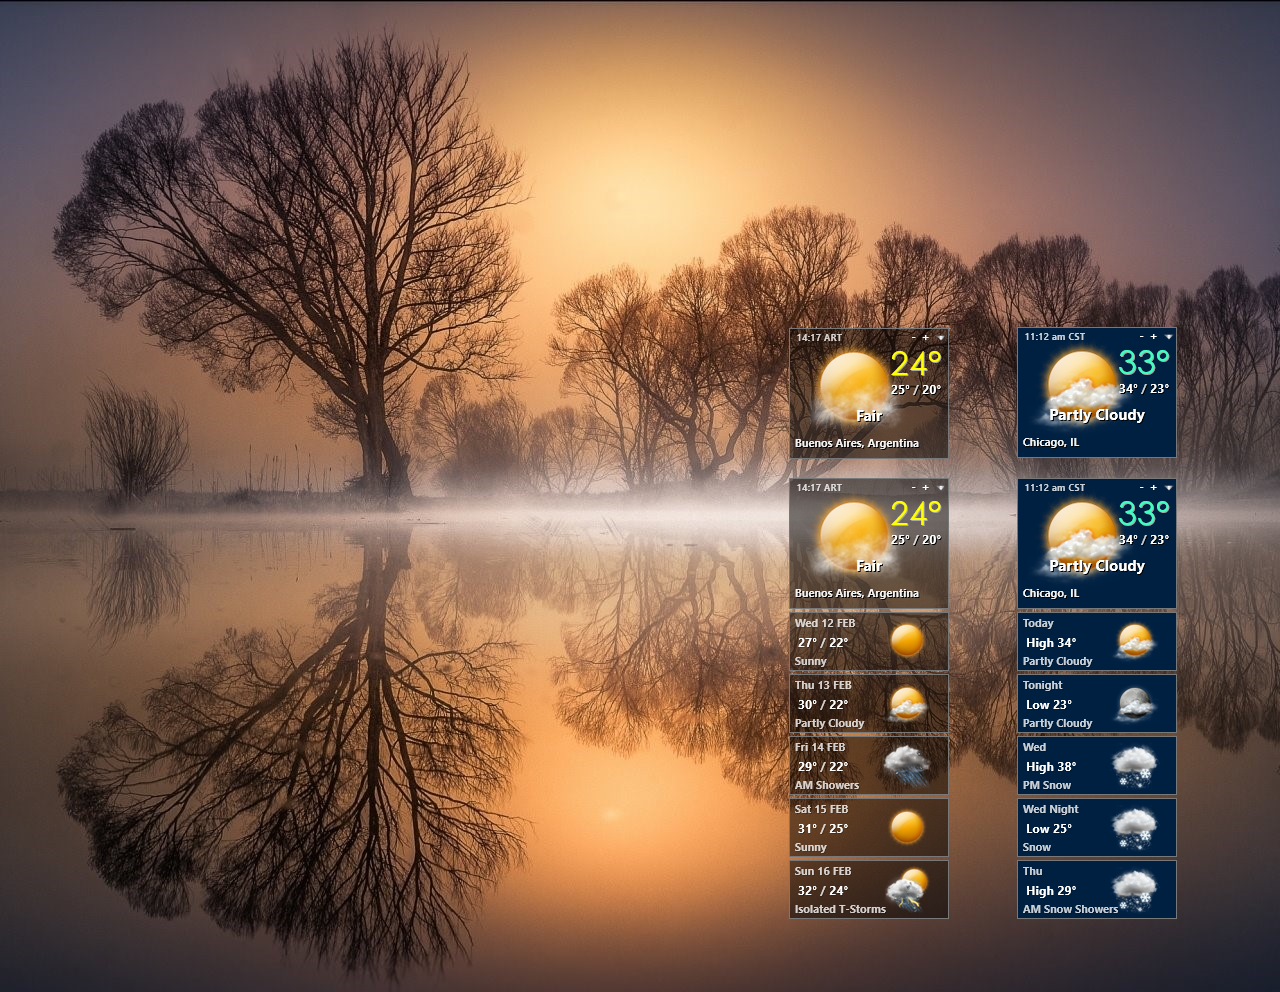Image resolution: width=1280 pixels, height=992 pixels.
Task: Click the sun icon for Sat 15 FEB
Action: coord(907,827)
